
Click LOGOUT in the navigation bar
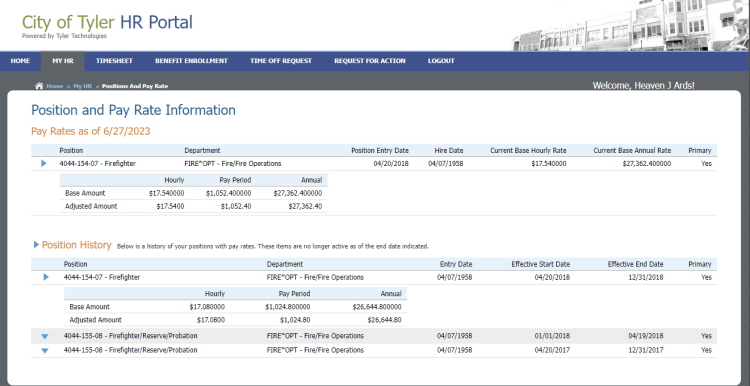click(x=441, y=61)
